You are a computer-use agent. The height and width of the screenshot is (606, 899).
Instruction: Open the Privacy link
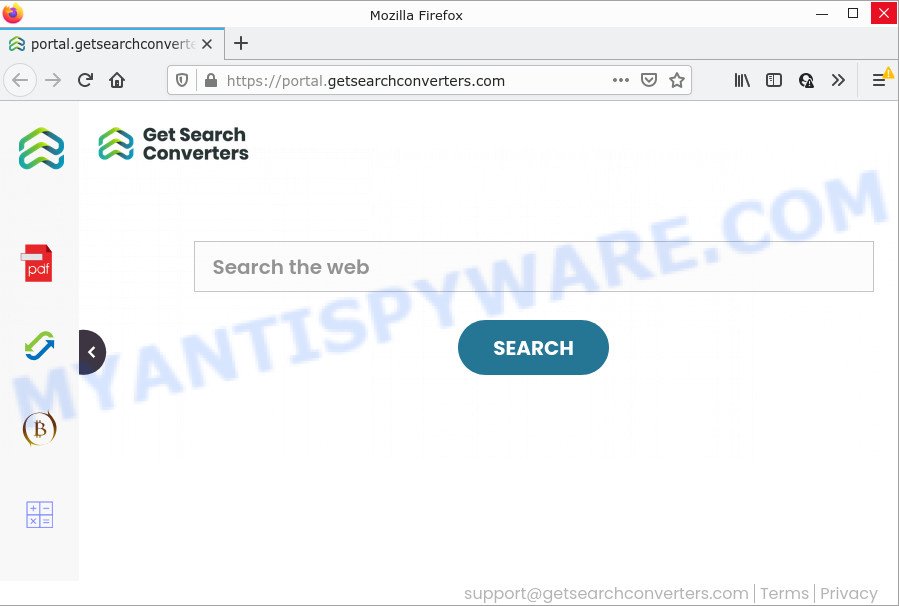(x=849, y=593)
